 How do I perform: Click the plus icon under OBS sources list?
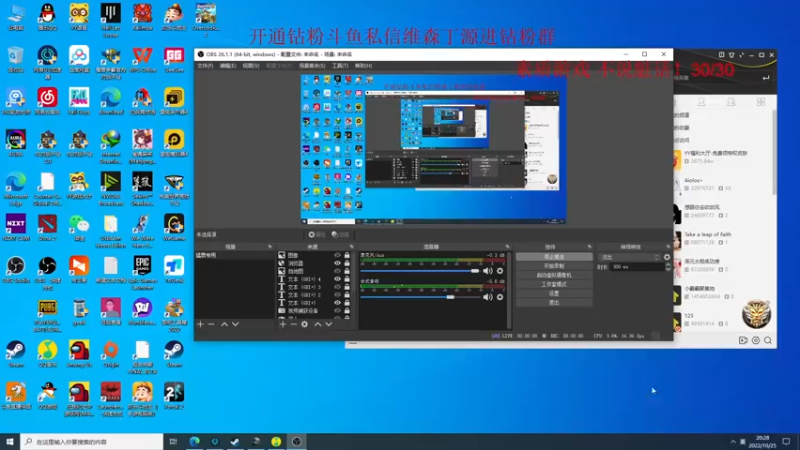(283, 324)
